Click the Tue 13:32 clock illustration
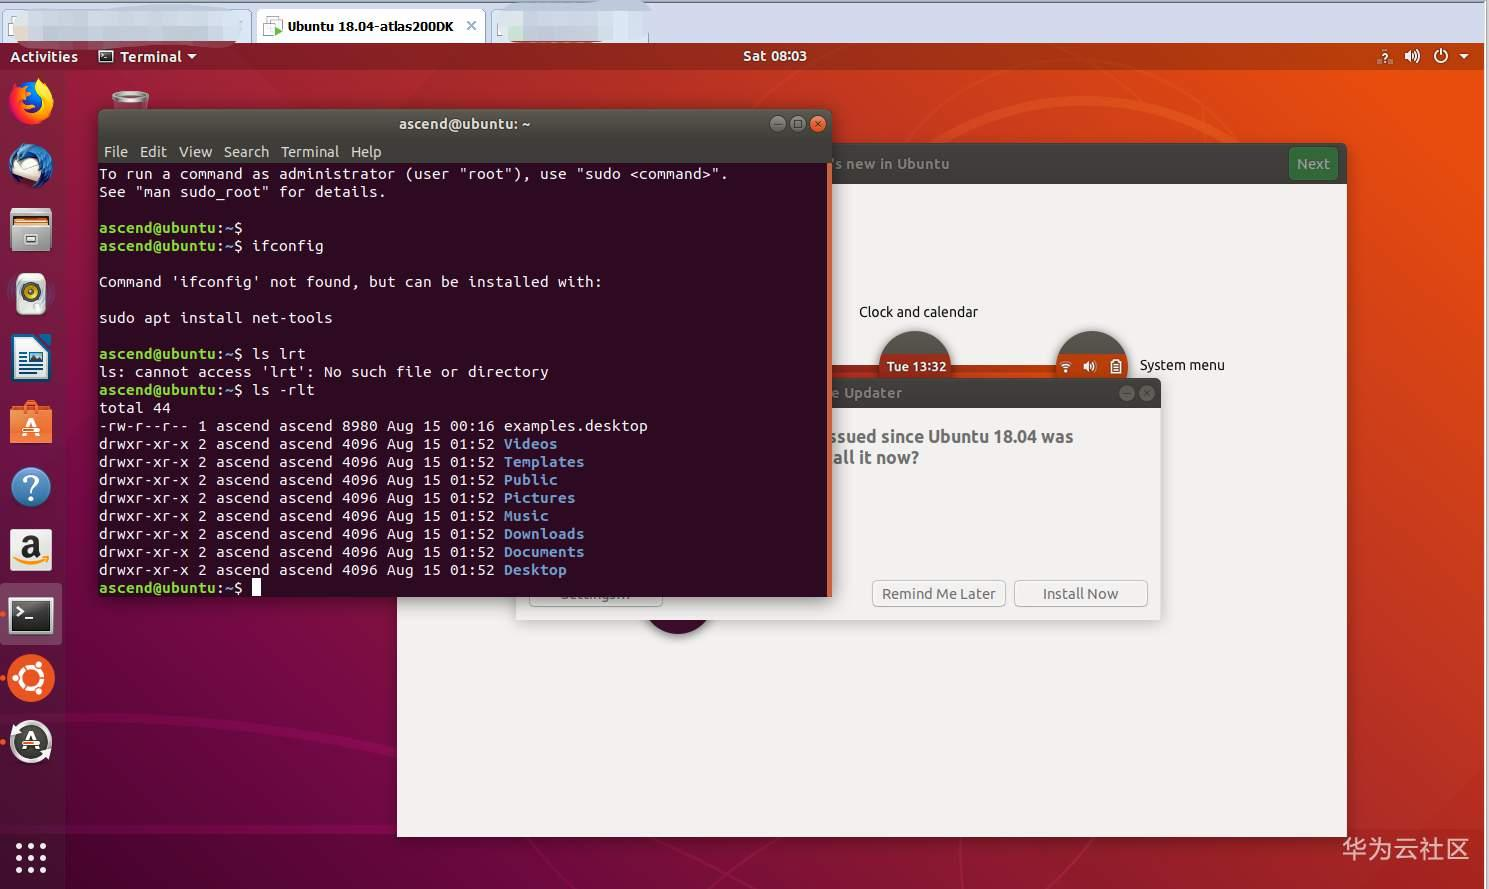Viewport: 1489px width, 889px height. tap(916, 366)
